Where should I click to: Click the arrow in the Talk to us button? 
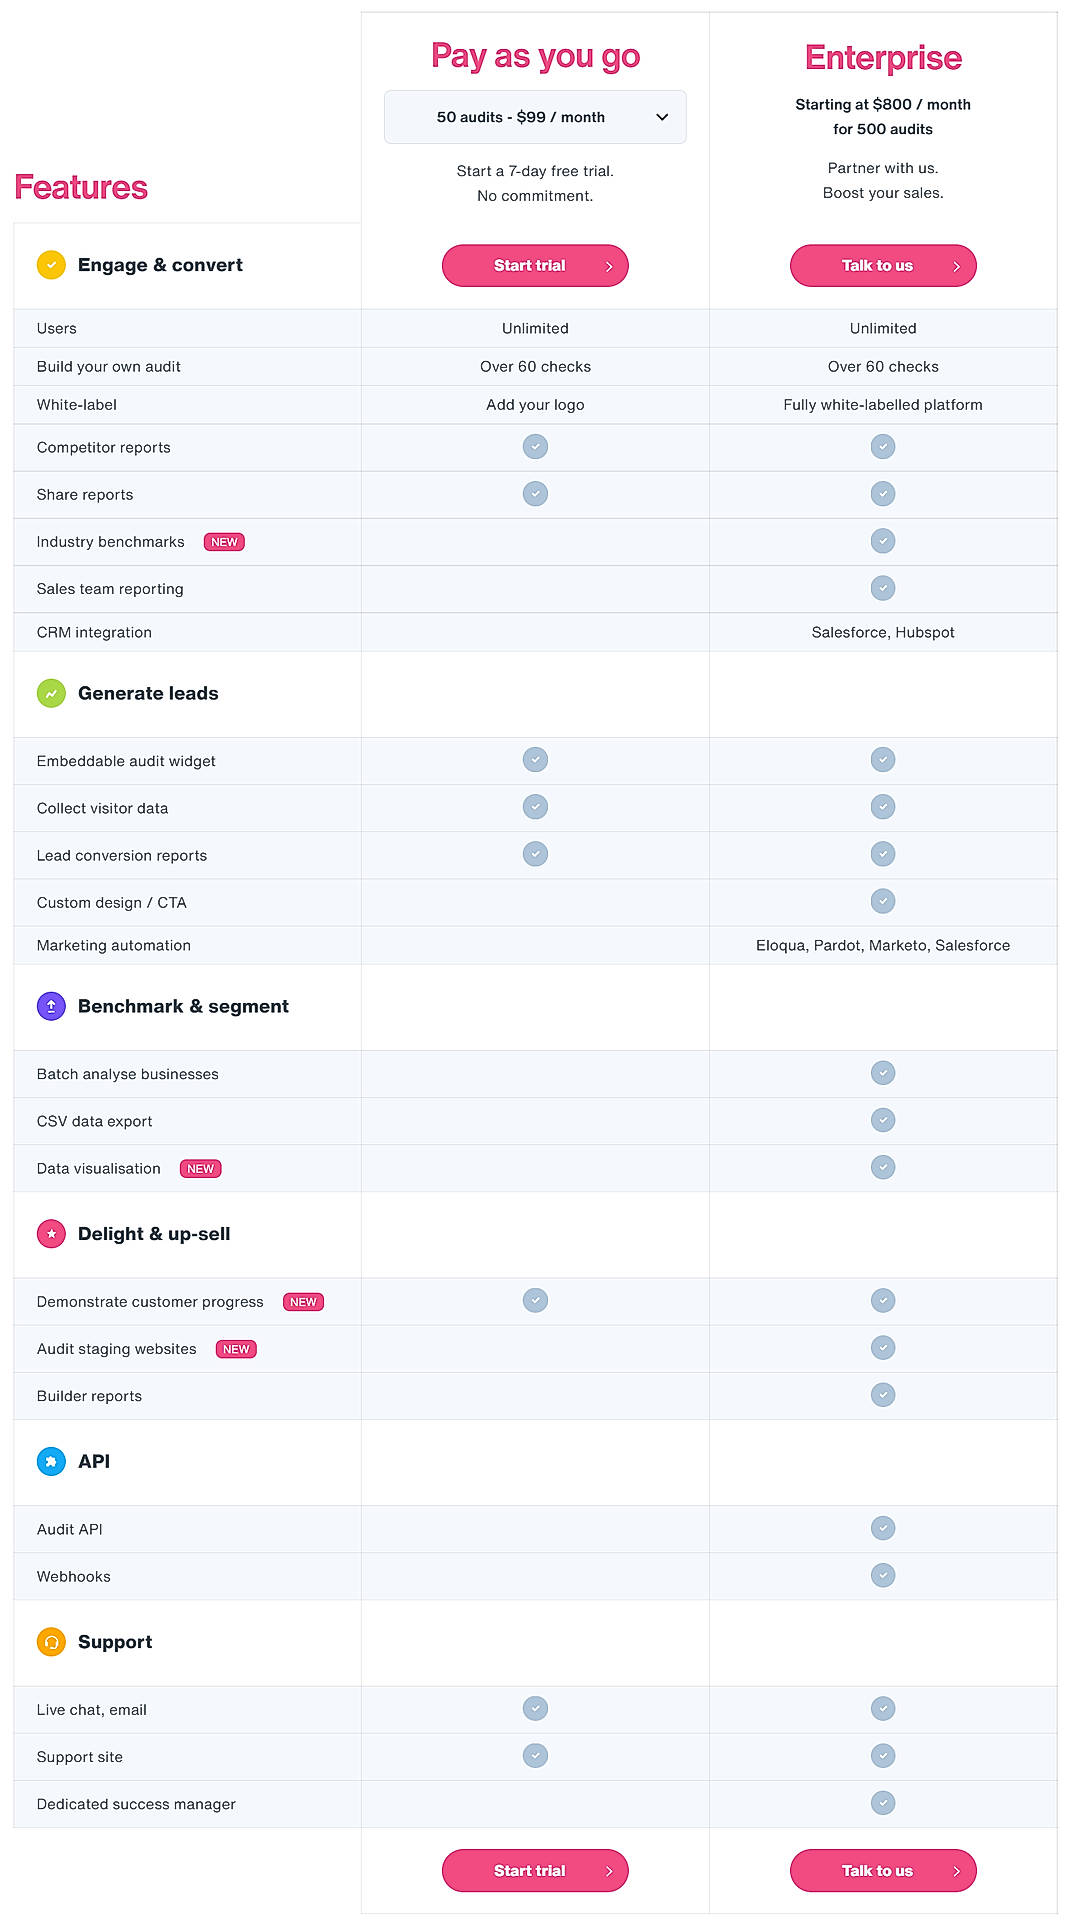tap(955, 265)
